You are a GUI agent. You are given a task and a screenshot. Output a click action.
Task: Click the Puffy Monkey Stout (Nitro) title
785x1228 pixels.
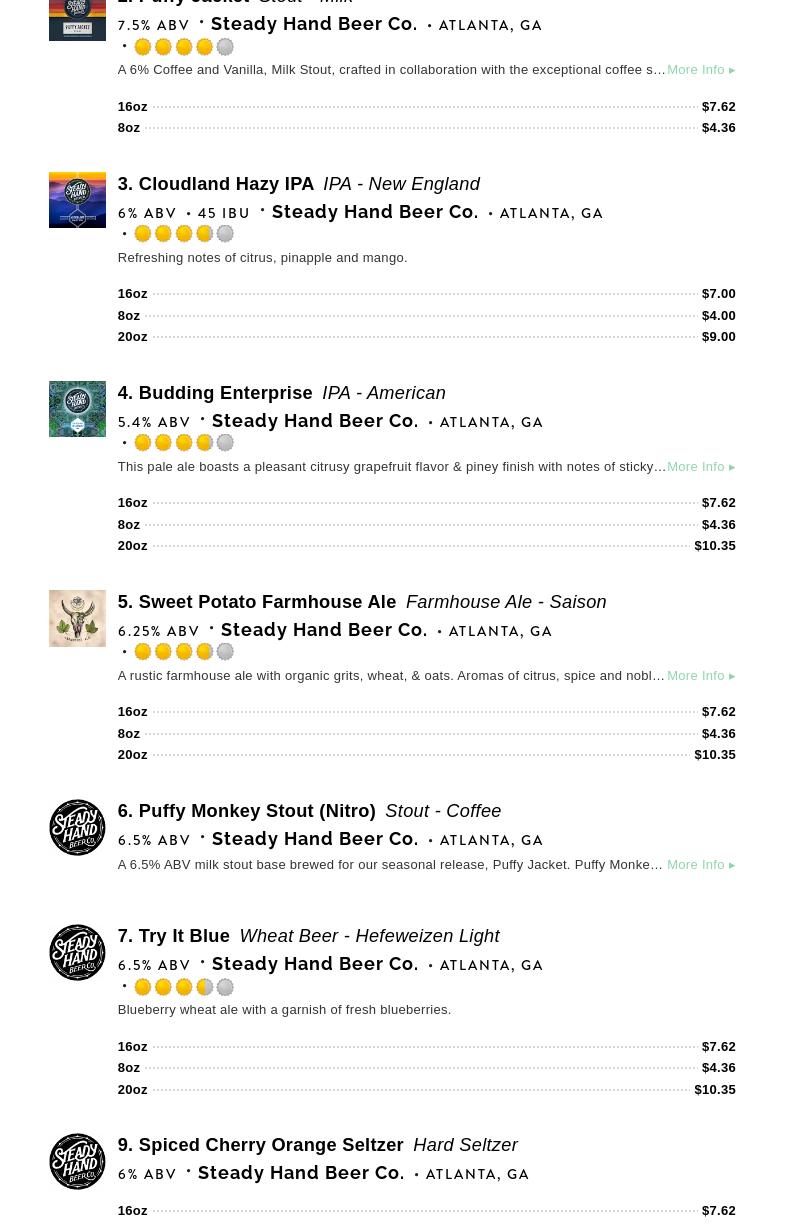[x=256, y=811]
